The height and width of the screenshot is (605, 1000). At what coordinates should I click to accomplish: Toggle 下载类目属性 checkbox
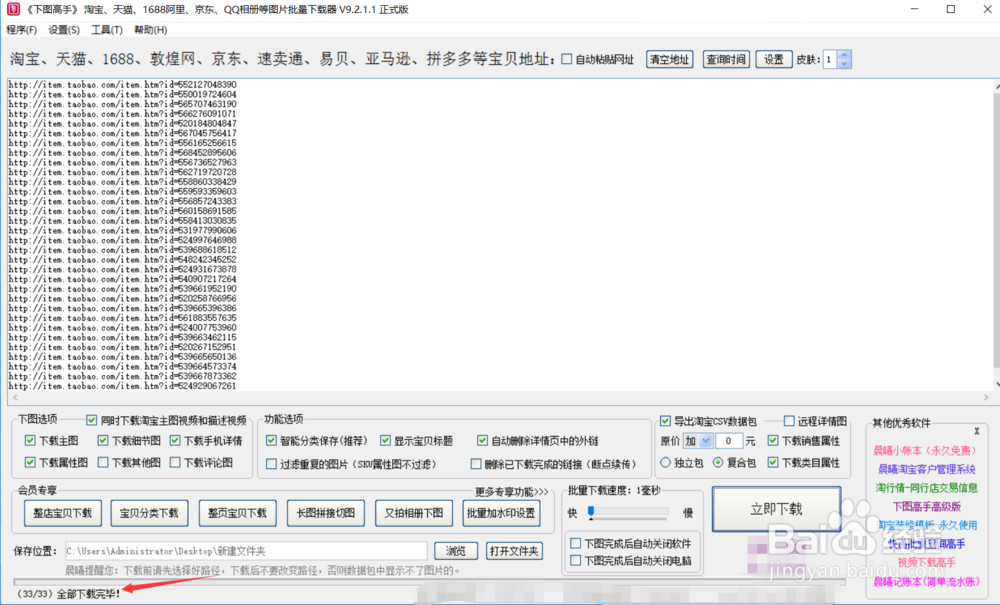click(773, 462)
